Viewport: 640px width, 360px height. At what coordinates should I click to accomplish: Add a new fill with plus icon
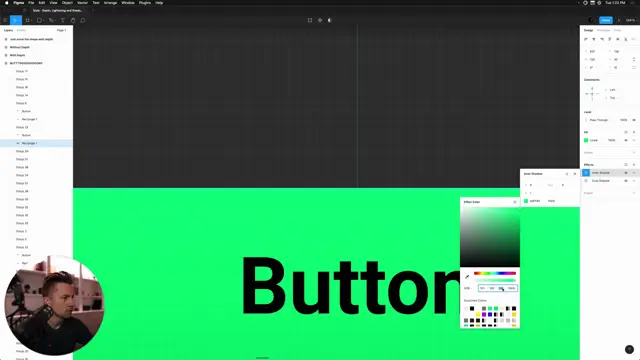click(634, 132)
